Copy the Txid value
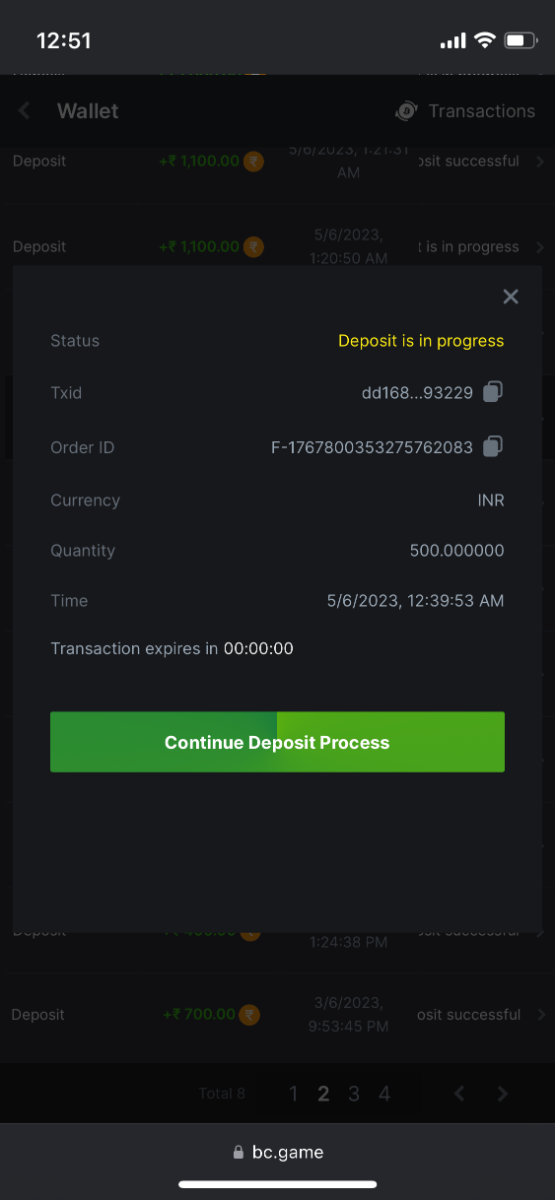 pos(492,393)
